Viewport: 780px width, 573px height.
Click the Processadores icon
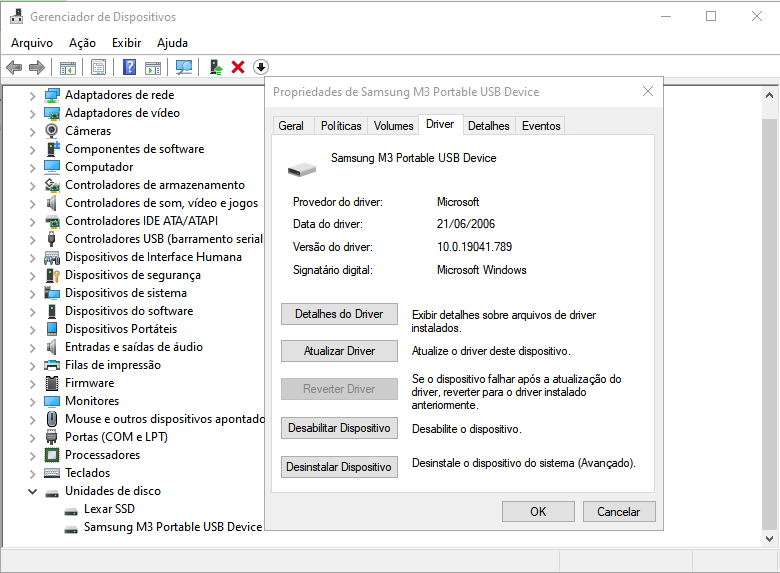(52, 455)
